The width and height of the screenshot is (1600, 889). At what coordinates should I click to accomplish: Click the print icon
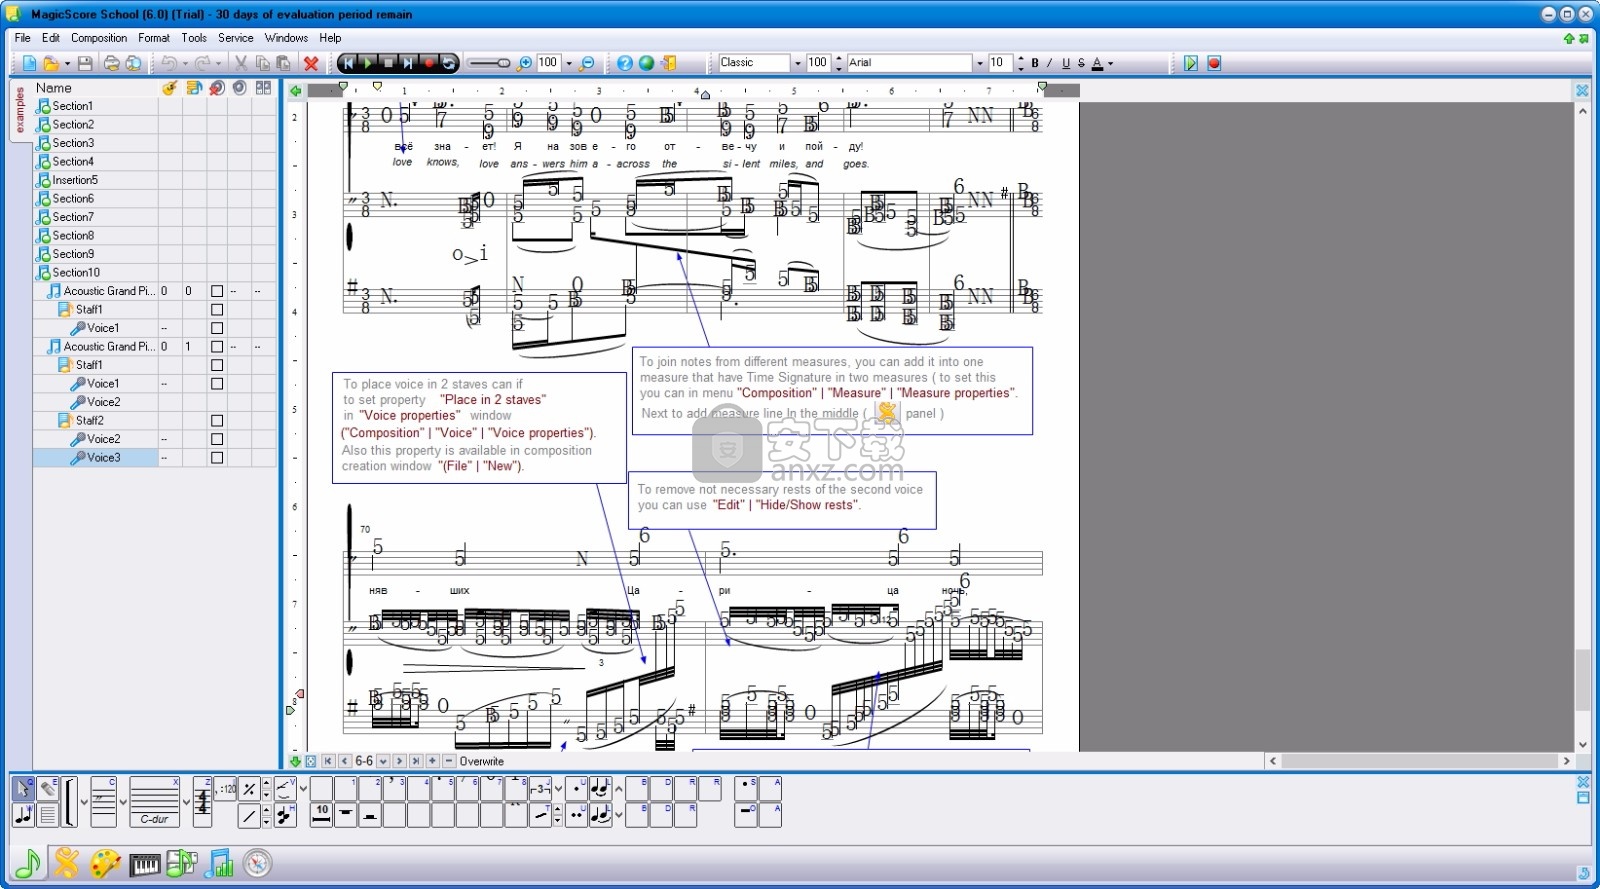pos(111,63)
